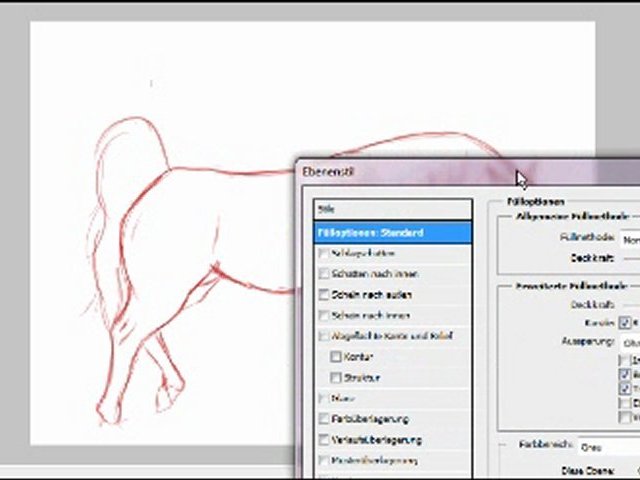Toggle the Schein nach innen checkbox
This screenshot has height=480, width=640.
(323, 316)
